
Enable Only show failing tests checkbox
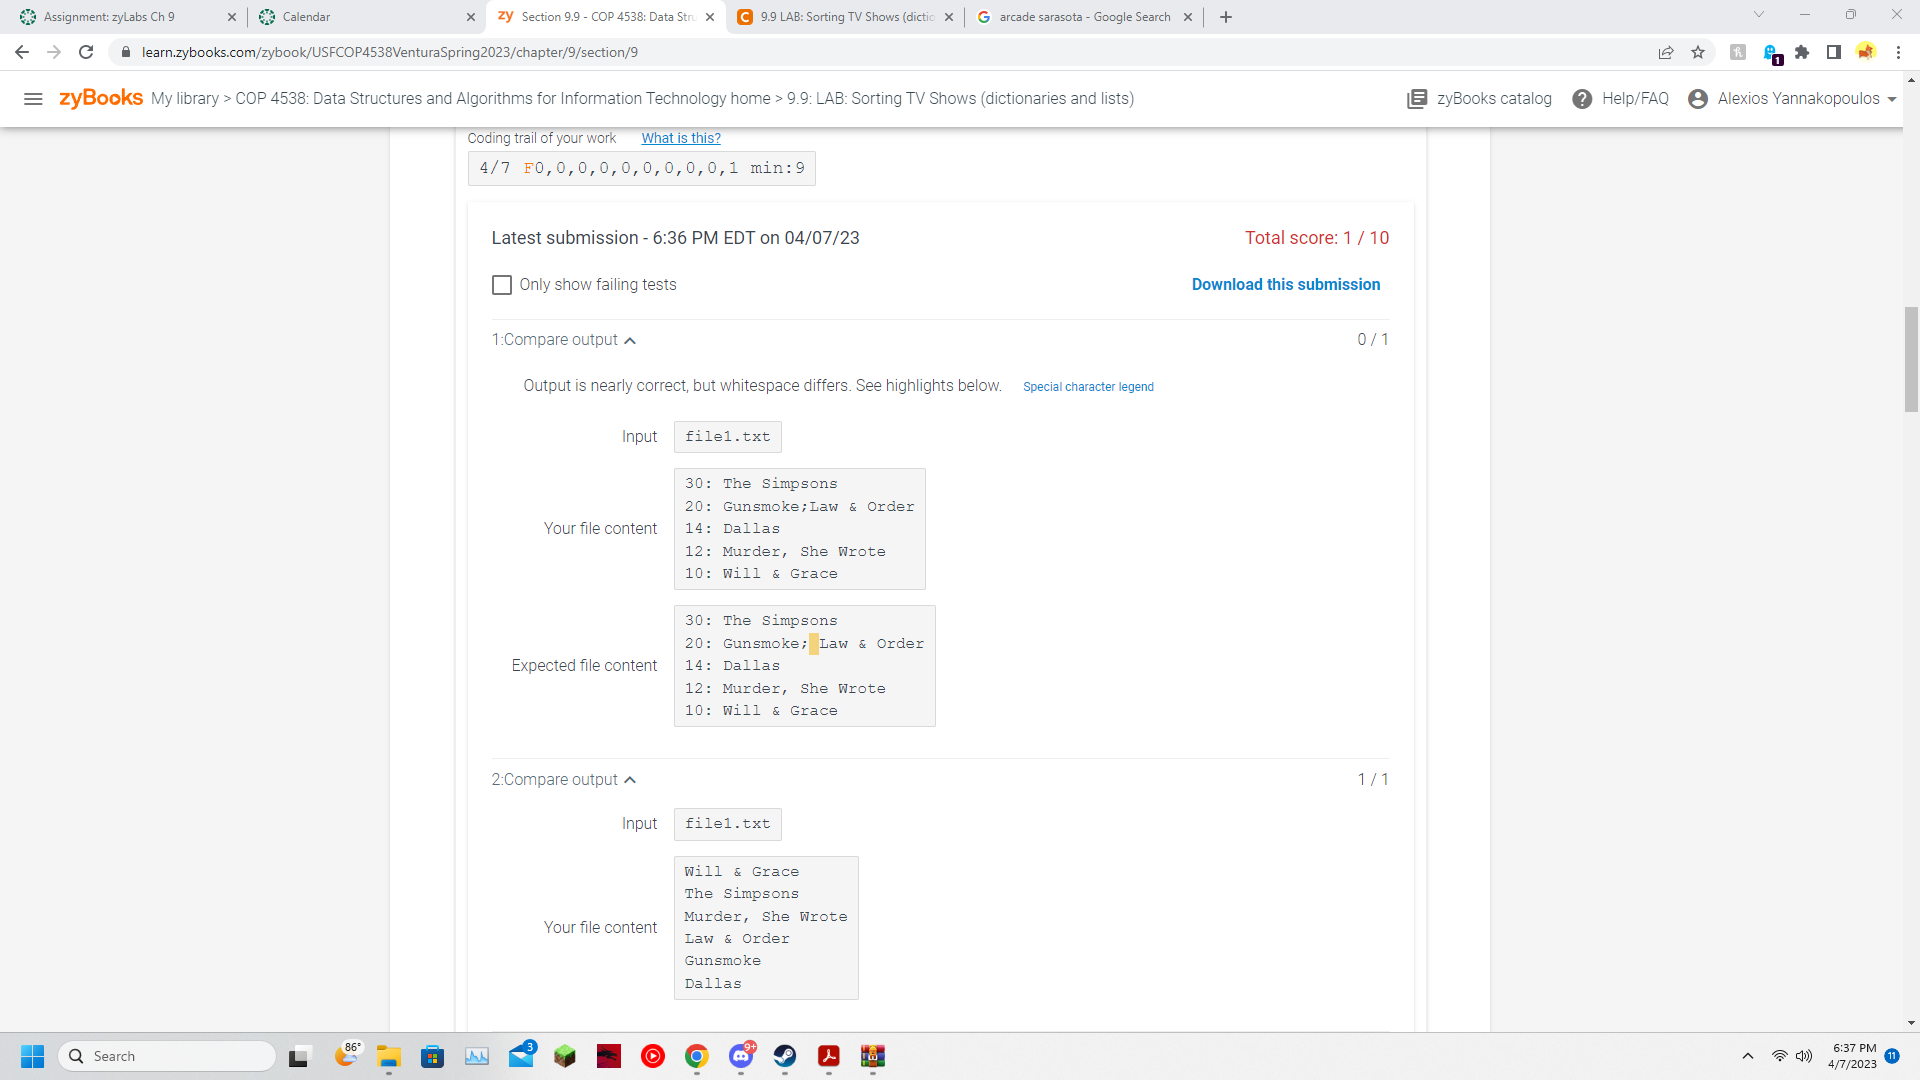click(502, 285)
